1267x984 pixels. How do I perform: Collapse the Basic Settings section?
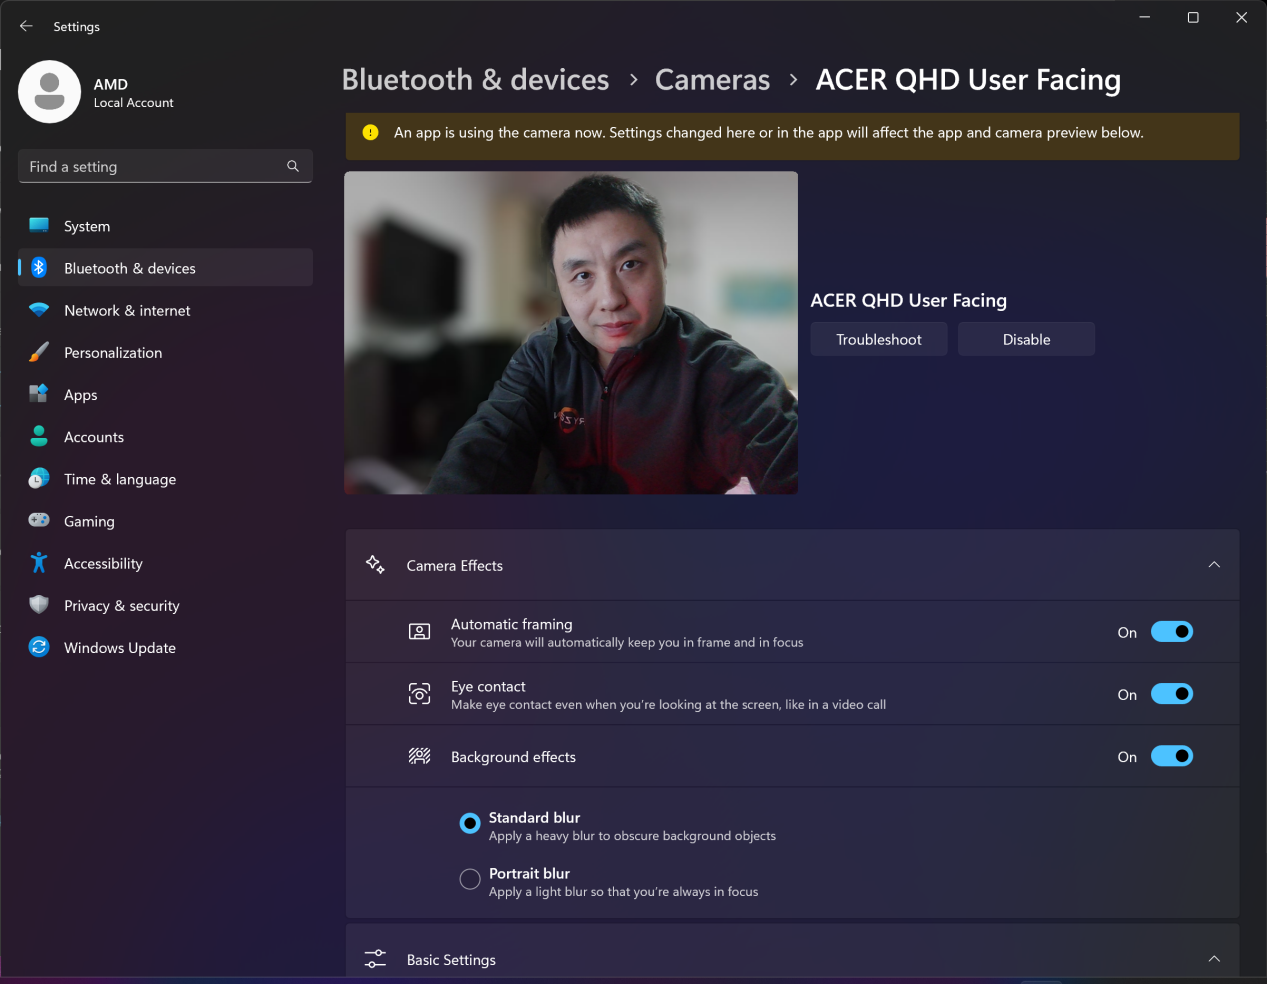point(1214,959)
